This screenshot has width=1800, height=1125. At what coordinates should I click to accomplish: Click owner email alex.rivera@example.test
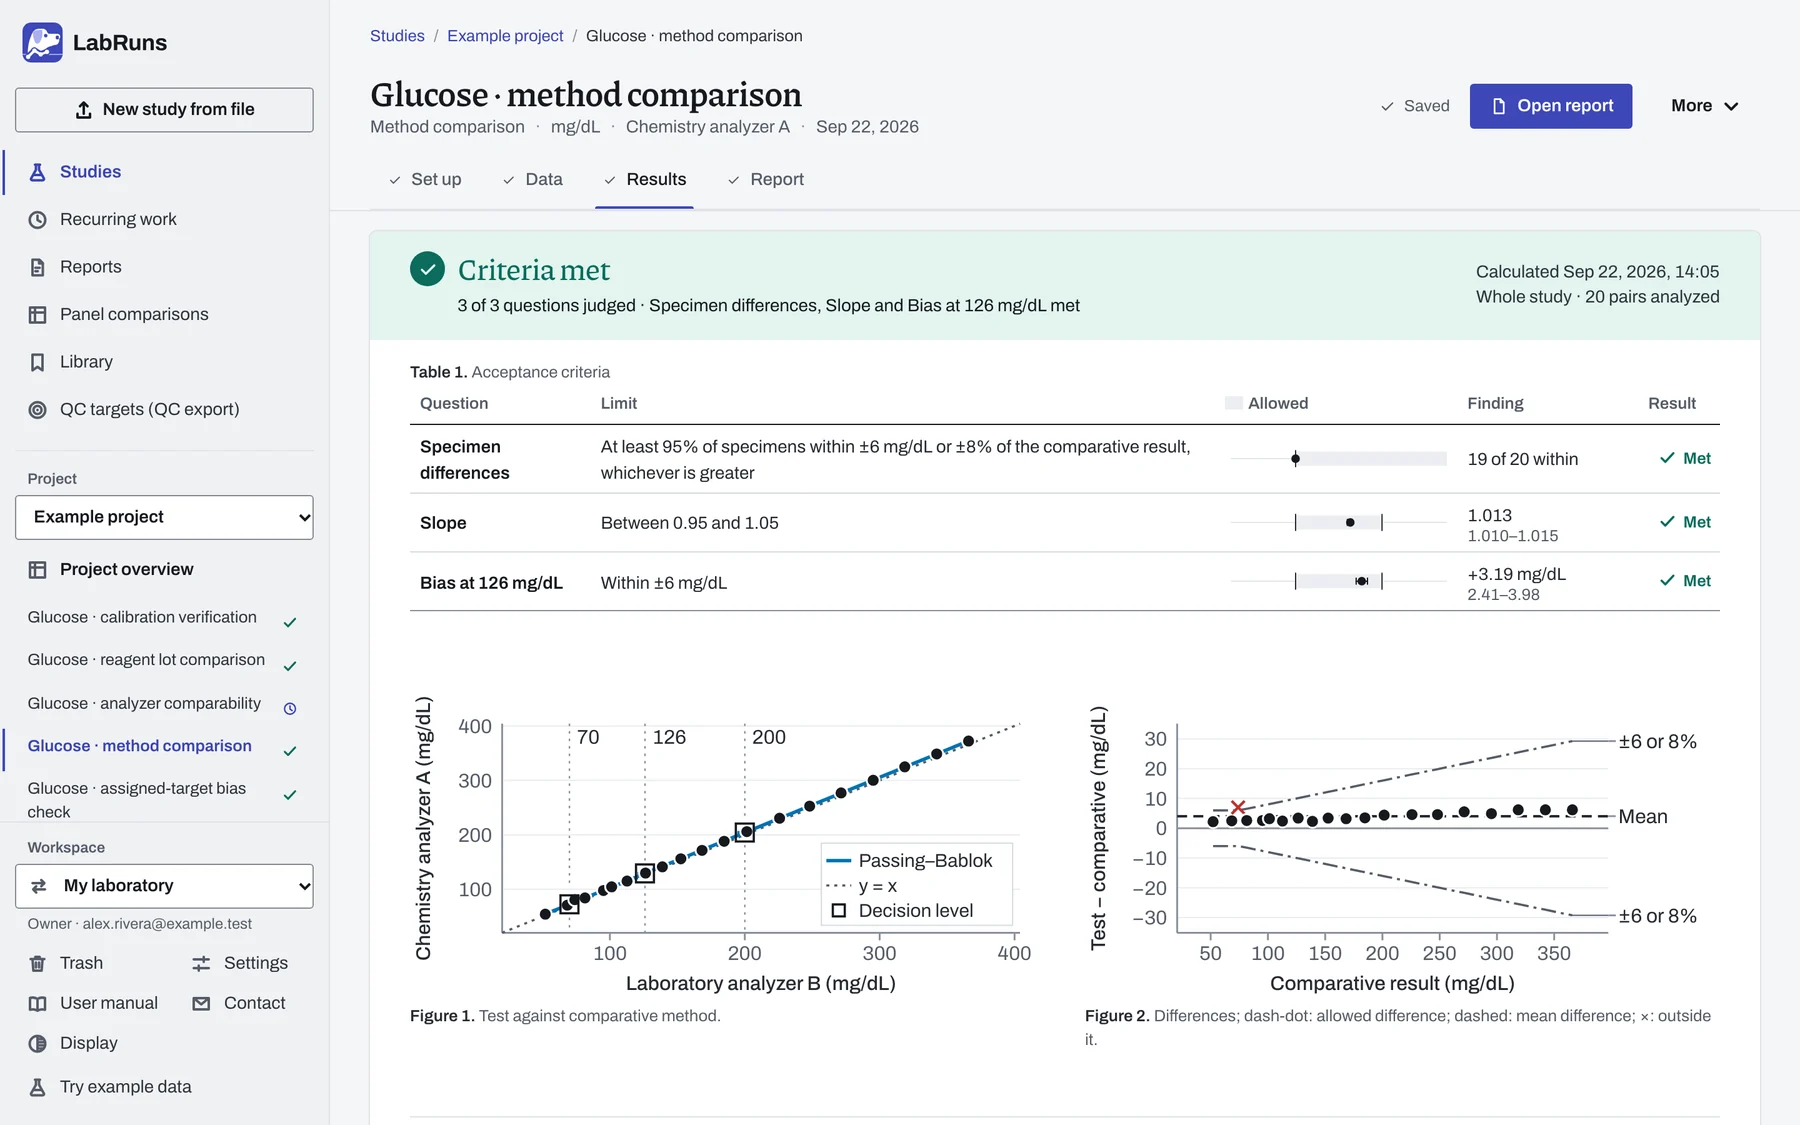coord(167,924)
